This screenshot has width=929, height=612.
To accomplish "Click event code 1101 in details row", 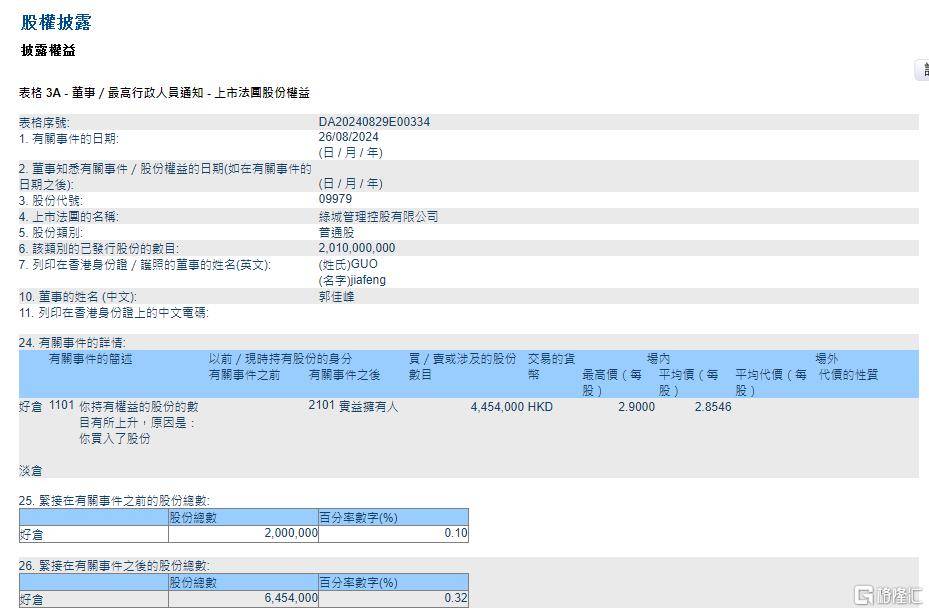I will [62, 405].
